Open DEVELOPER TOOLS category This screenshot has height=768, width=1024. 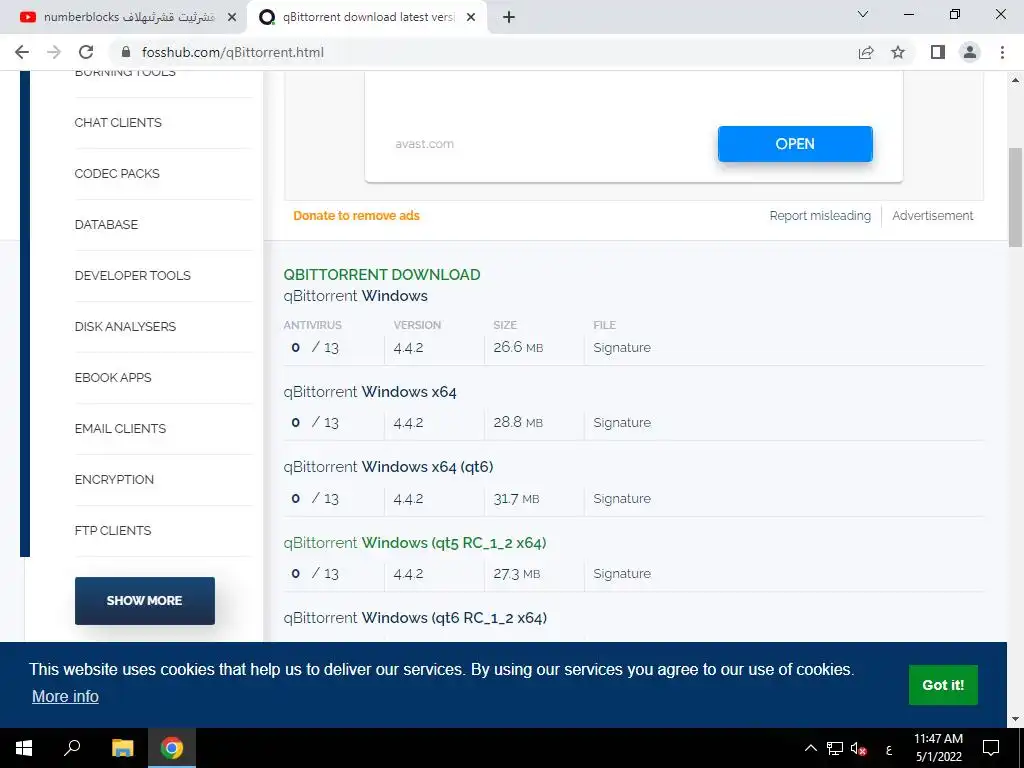point(133,276)
